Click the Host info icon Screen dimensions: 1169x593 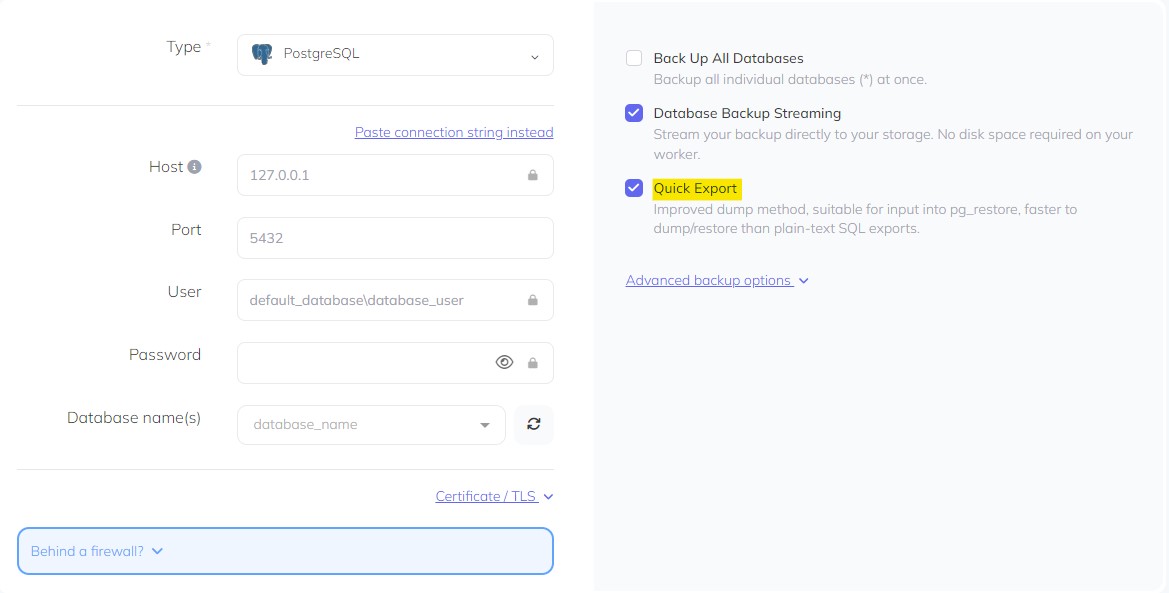[x=194, y=167]
